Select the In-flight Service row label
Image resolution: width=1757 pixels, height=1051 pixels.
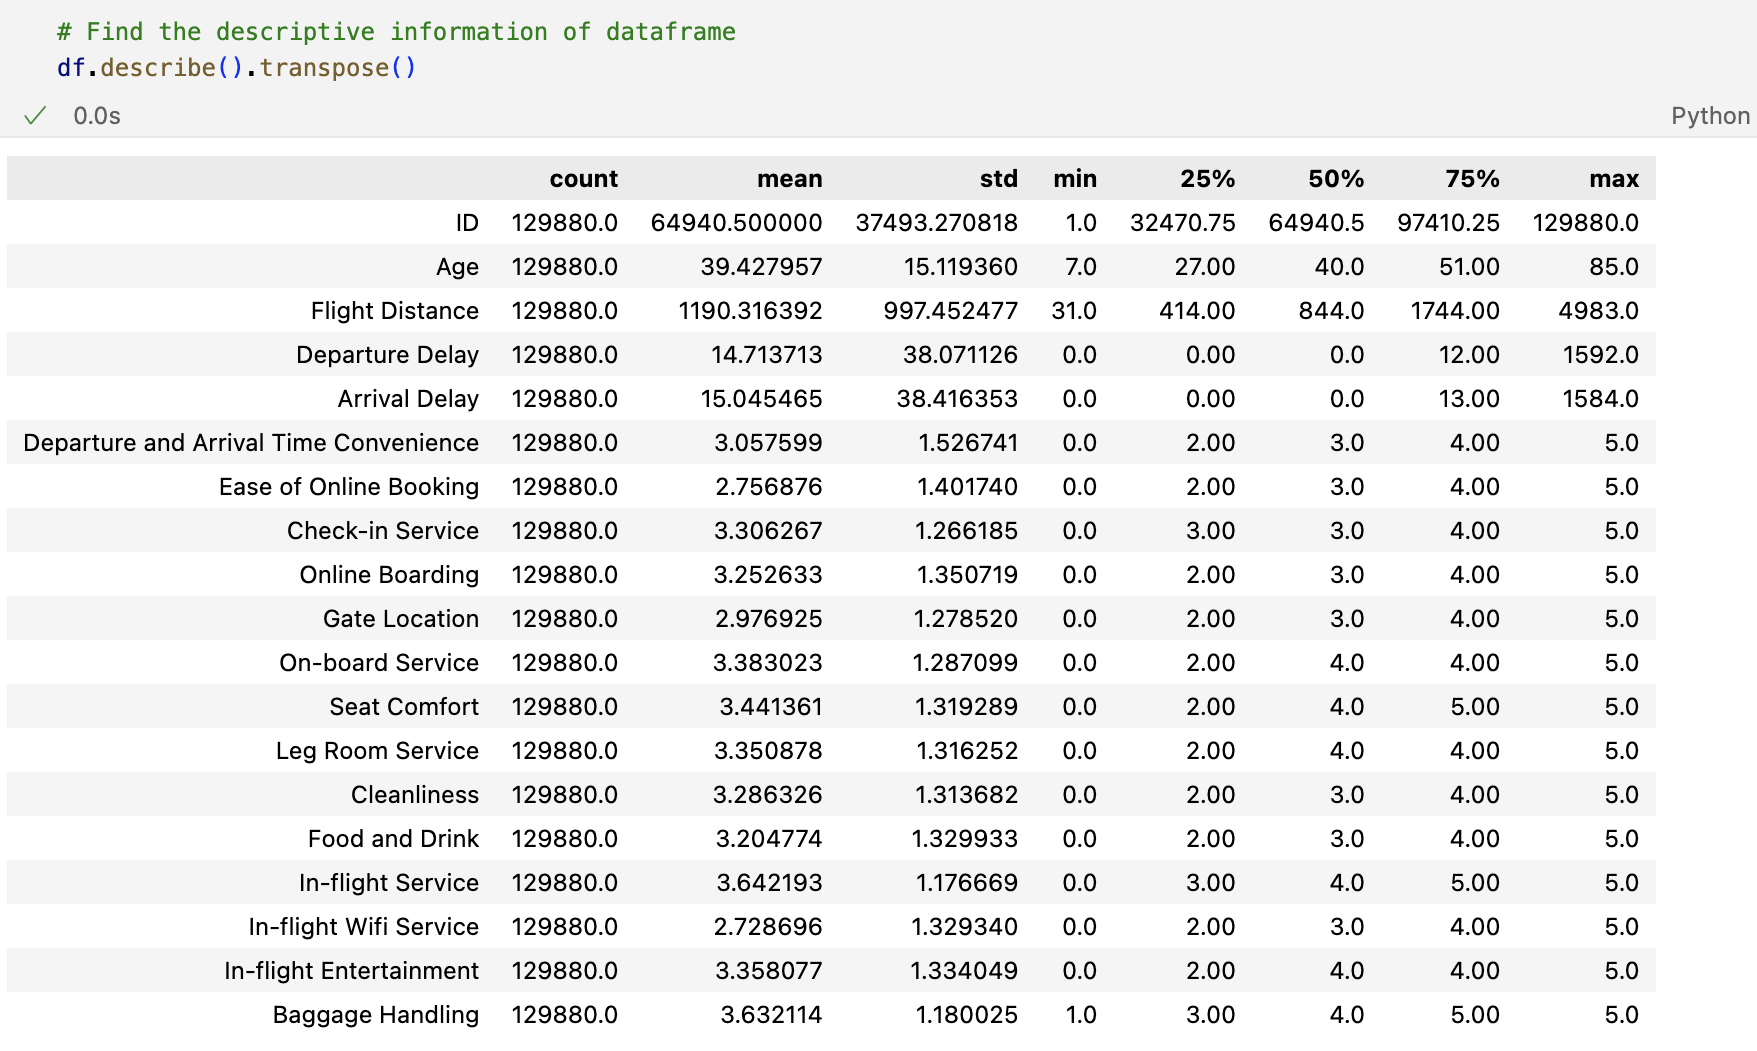(389, 883)
